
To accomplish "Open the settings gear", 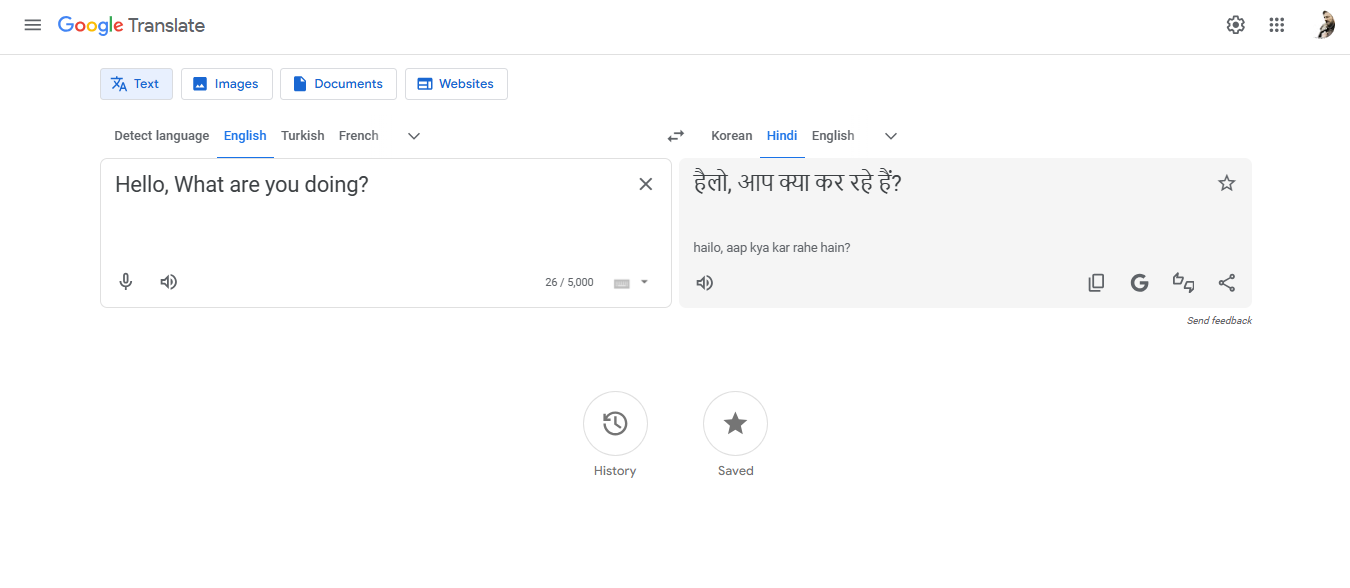I will [1236, 25].
